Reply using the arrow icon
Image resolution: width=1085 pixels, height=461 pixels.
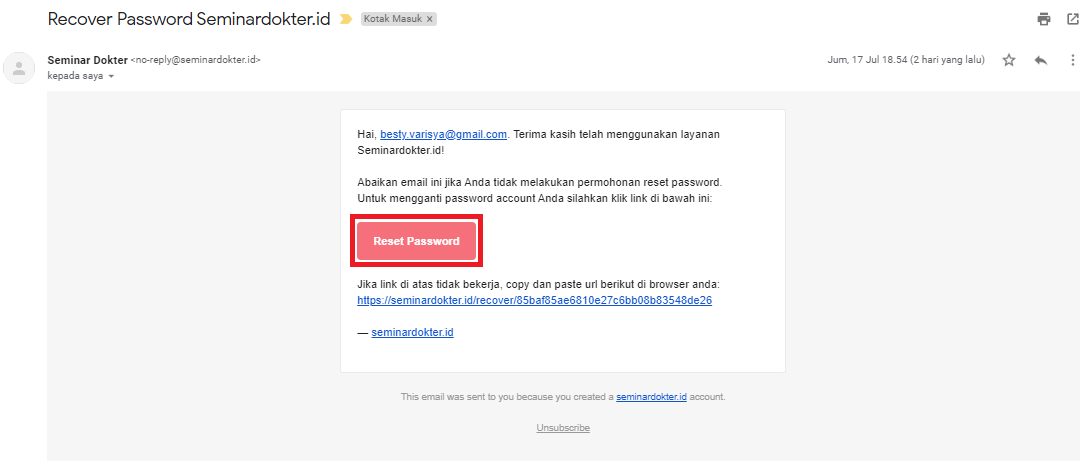[1041, 60]
